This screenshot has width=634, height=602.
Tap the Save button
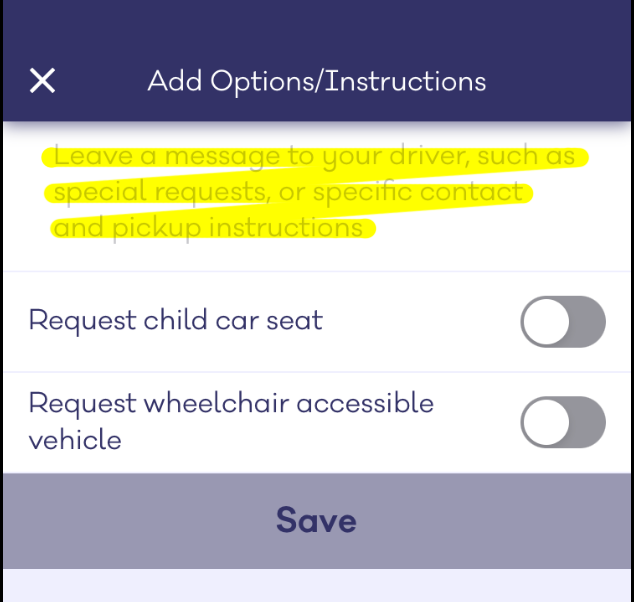pyautogui.click(x=317, y=521)
